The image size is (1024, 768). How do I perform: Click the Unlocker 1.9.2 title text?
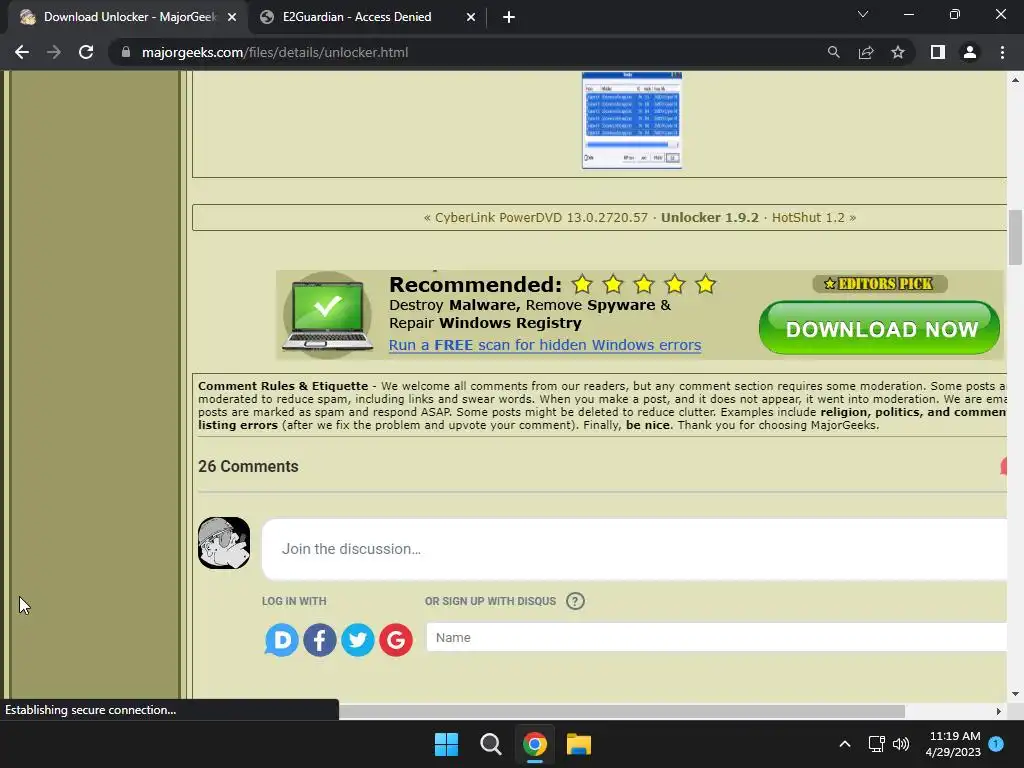(710, 217)
